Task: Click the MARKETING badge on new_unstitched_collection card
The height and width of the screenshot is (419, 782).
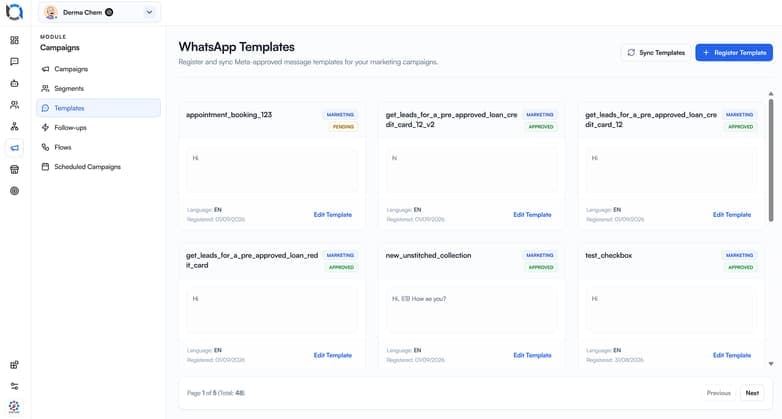Action: [x=540, y=255]
